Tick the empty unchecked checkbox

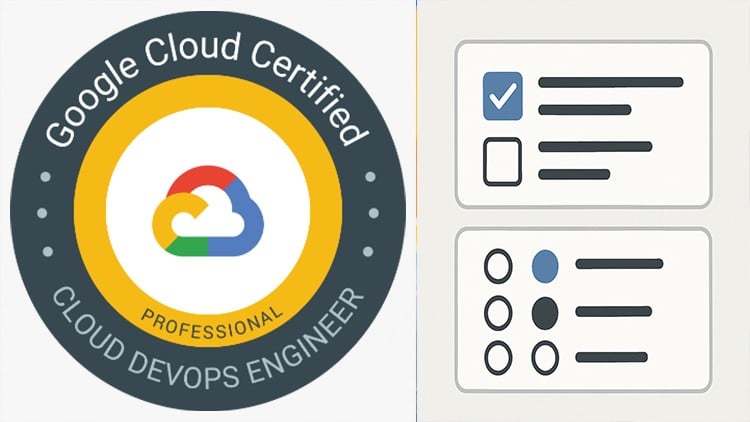click(503, 160)
